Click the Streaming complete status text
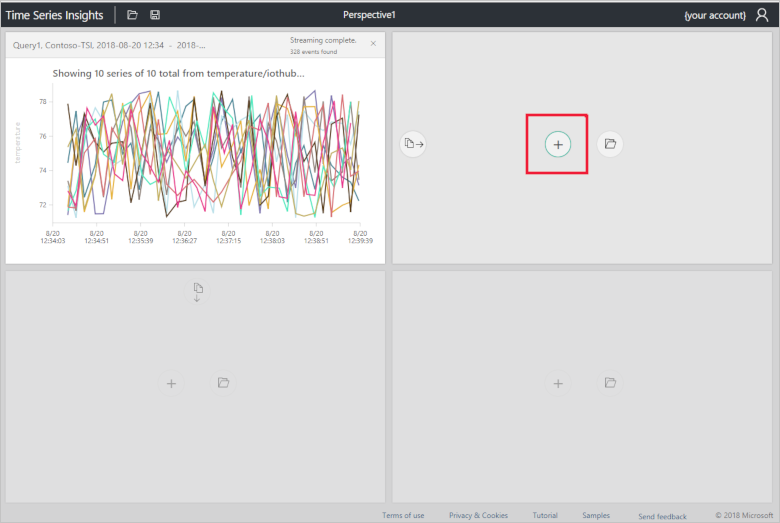This screenshot has width=780, height=523. pyautogui.click(x=323, y=40)
